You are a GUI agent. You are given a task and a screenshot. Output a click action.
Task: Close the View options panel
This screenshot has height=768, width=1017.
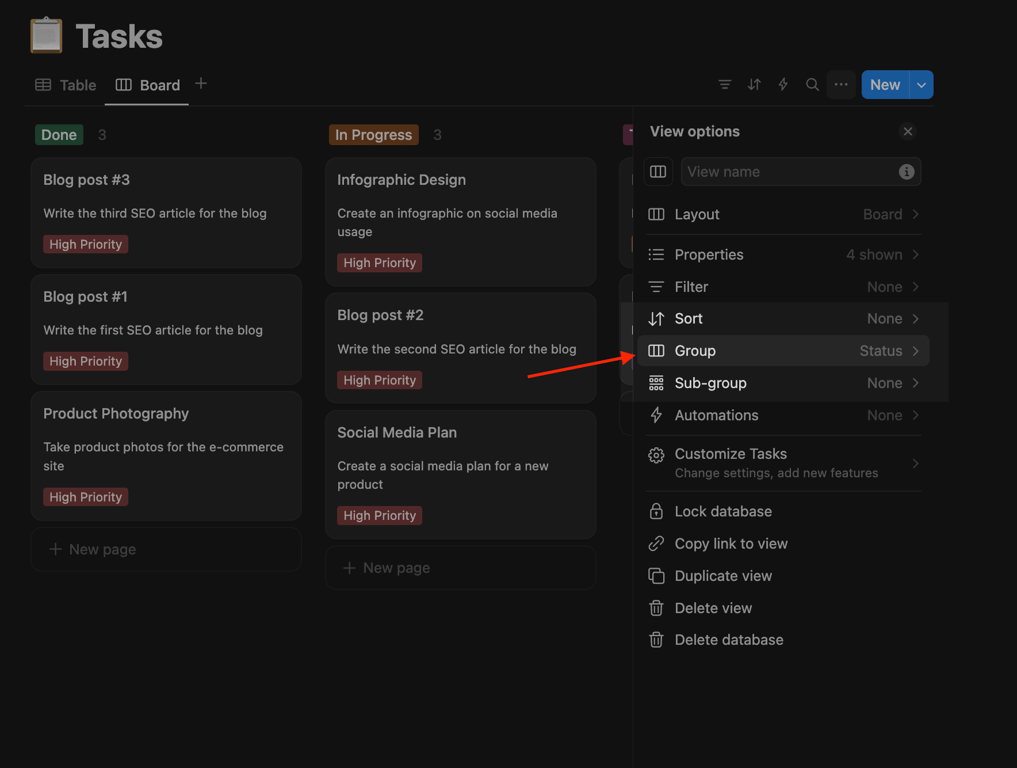(x=907, y=132)
